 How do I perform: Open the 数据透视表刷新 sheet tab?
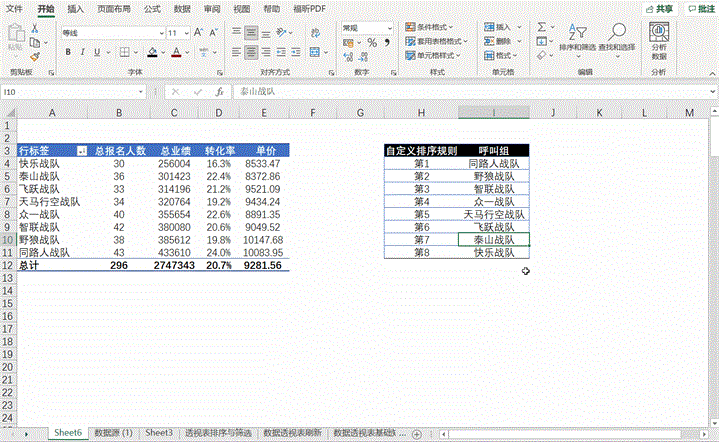click(293, 433)
